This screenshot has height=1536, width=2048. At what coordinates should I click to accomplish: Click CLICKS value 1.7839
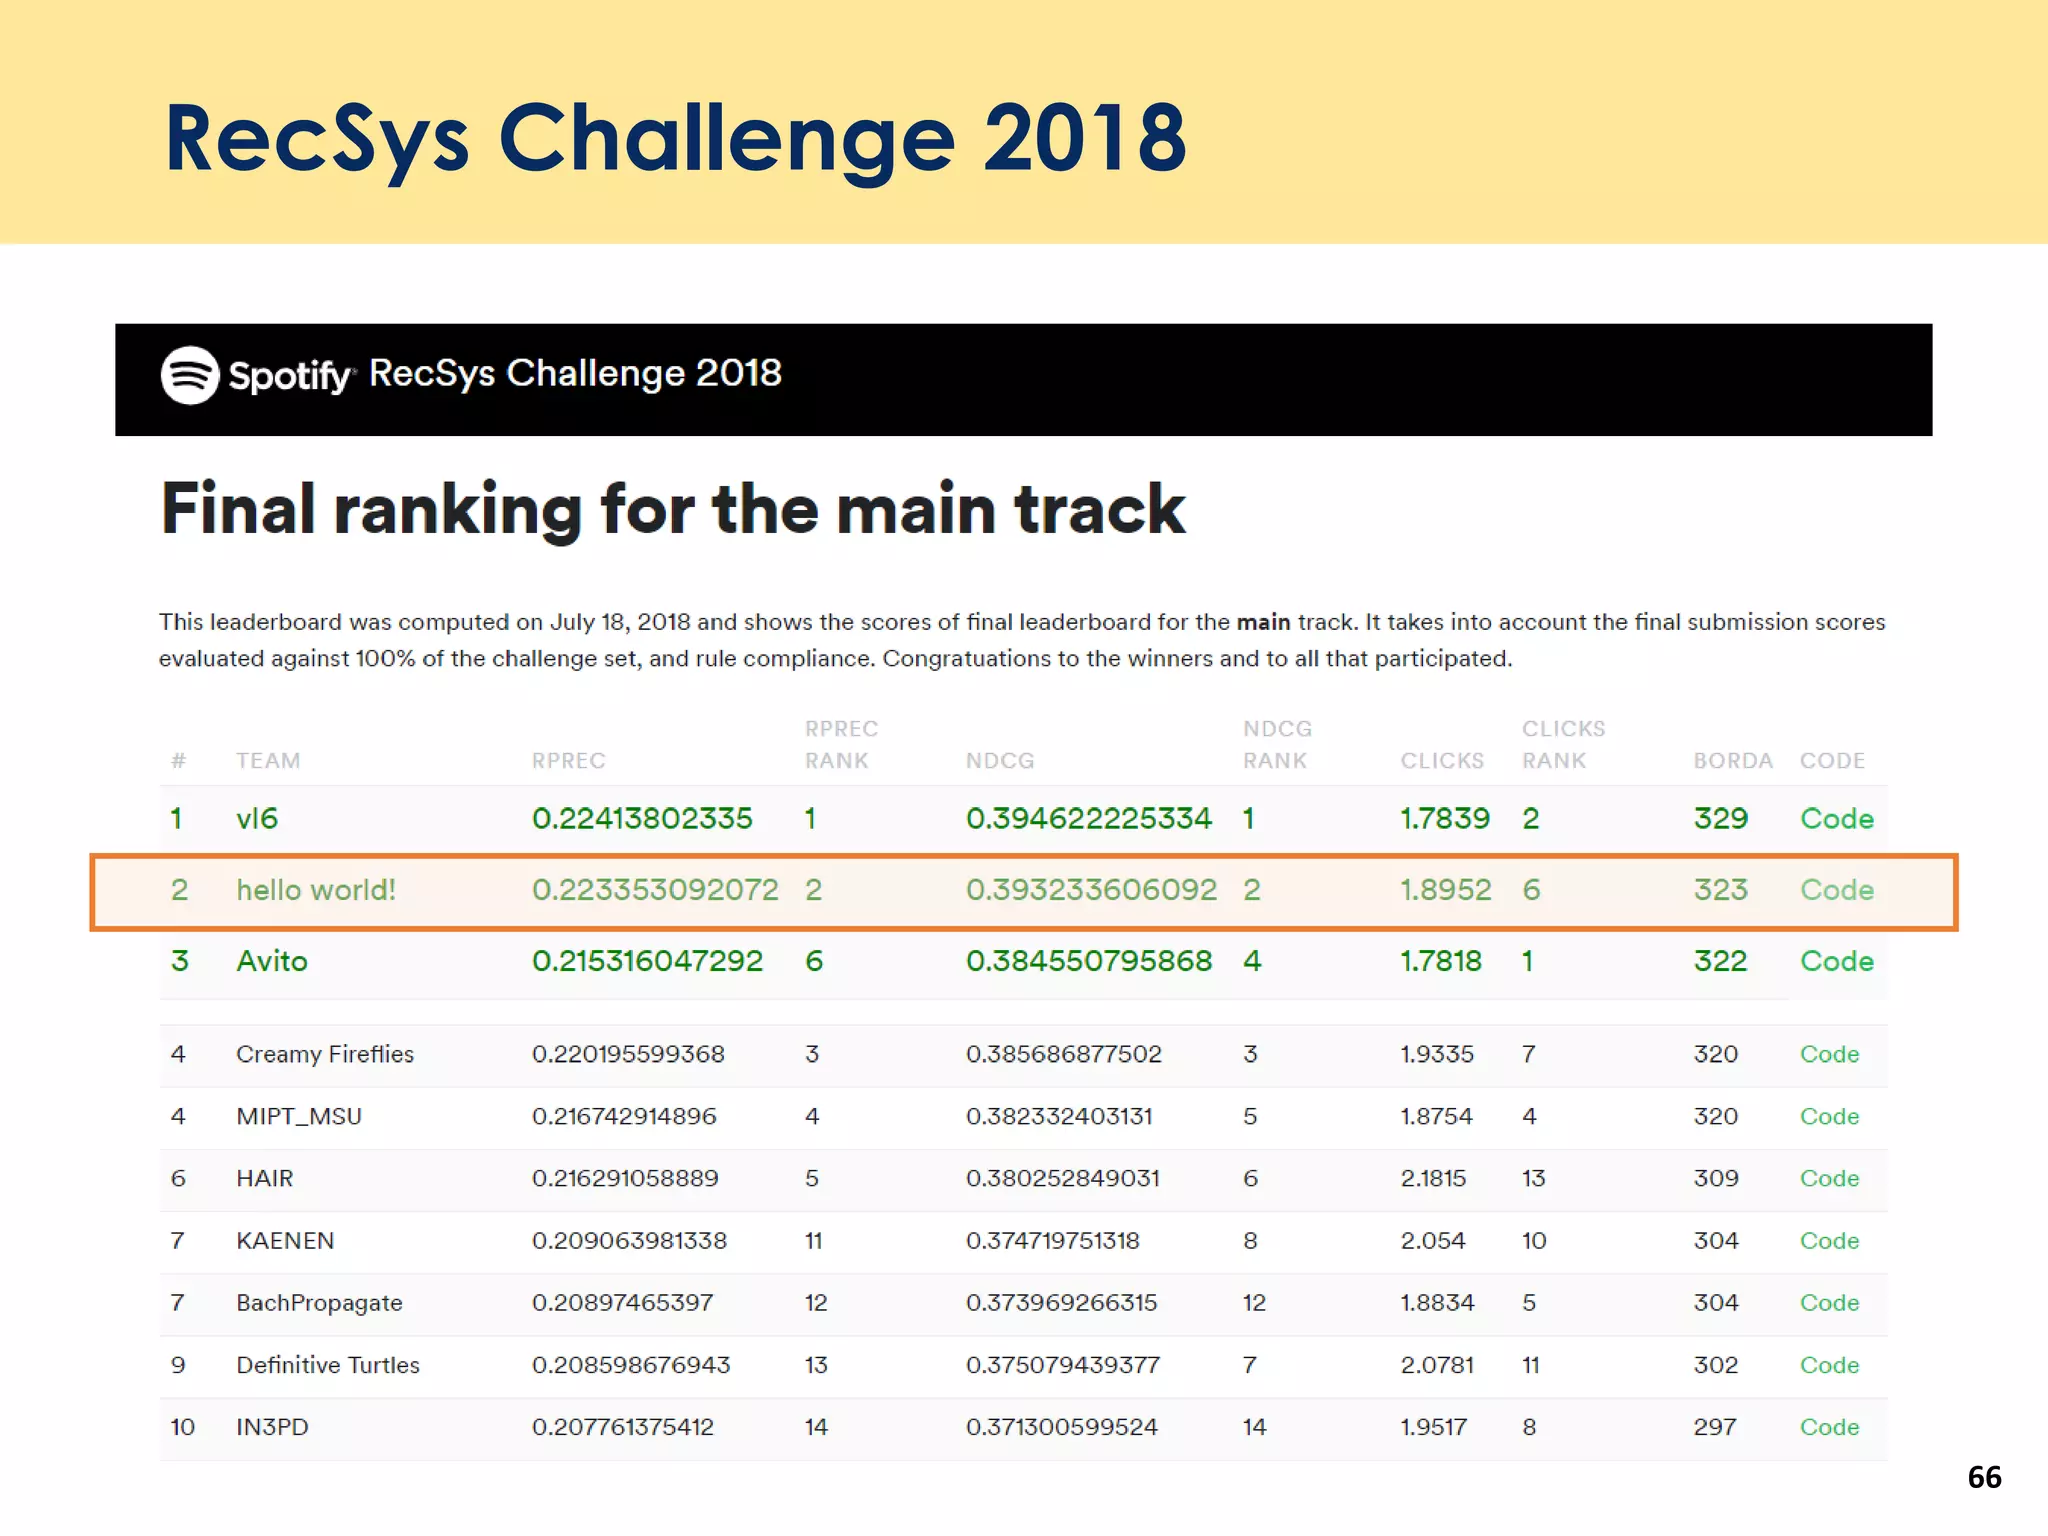(1445, 818)
